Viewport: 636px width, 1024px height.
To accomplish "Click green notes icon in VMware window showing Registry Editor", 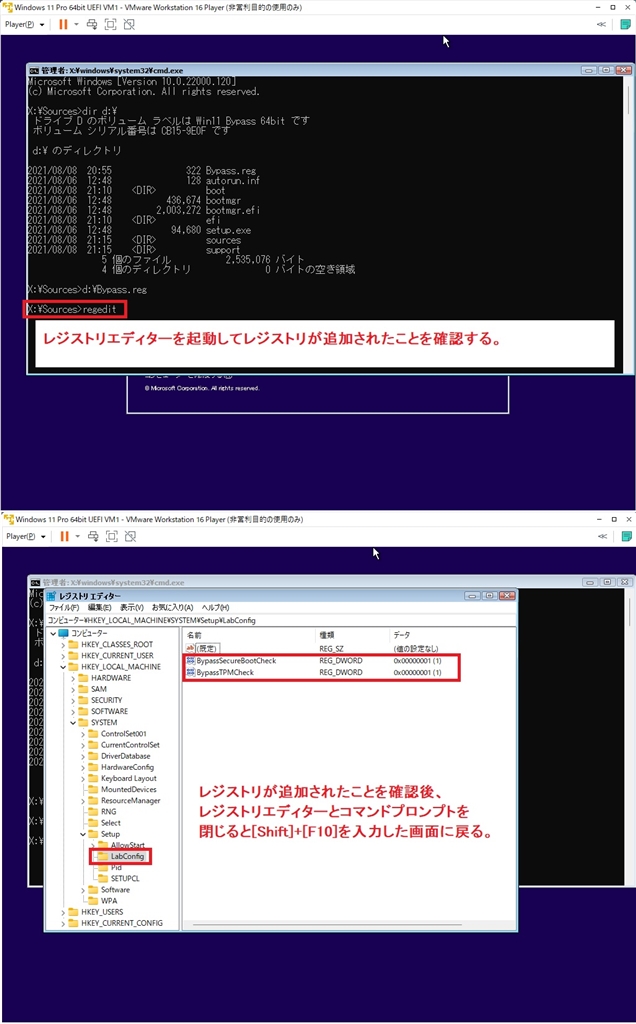I will 626,536.
